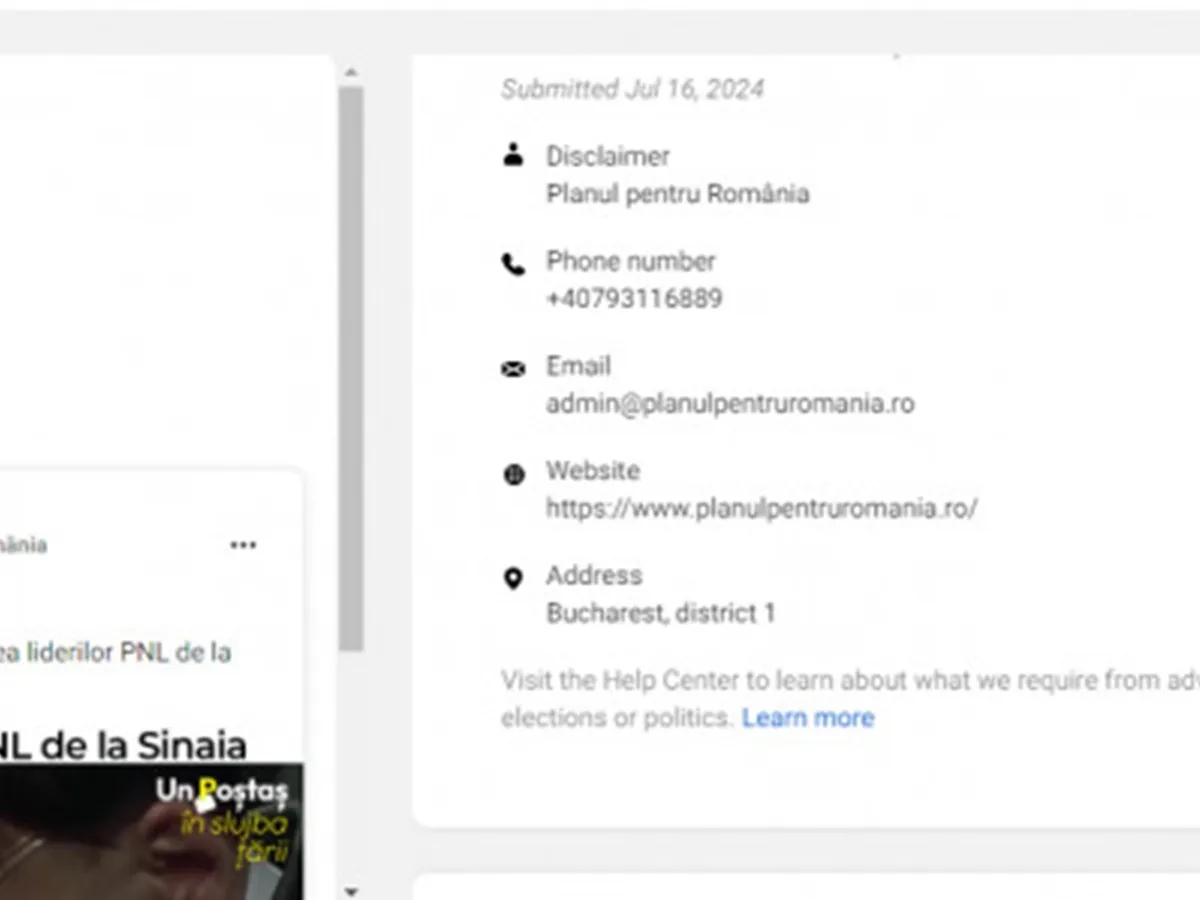Click the admin@planulpentruromania.ro email address
Image resolution: width=1200 pixels, height=900 pixels.
(729, 403)
